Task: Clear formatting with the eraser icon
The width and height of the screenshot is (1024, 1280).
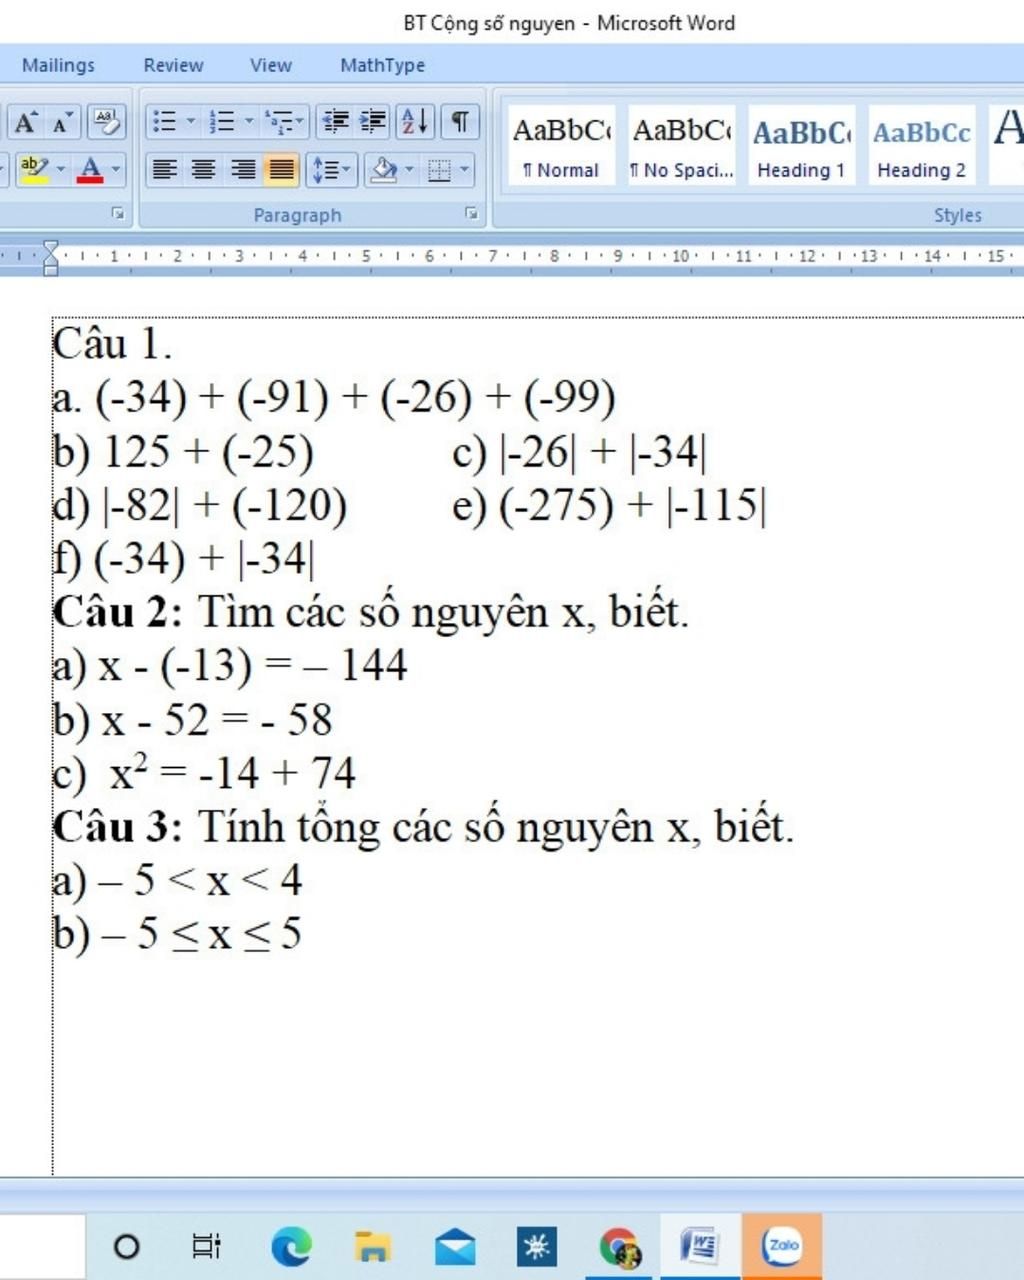Action: [105, 122]
